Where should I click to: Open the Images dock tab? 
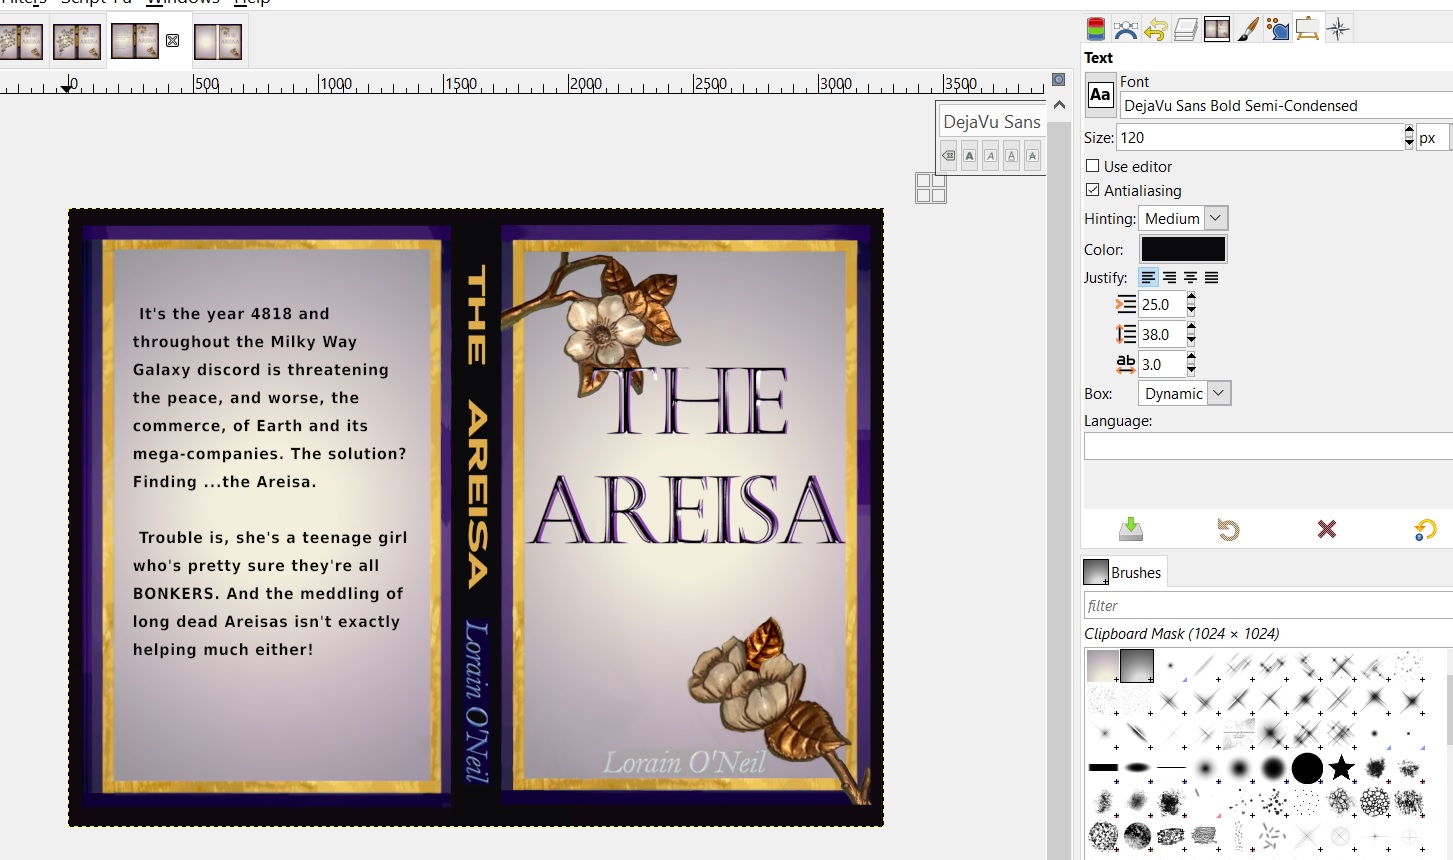pos(1217,29)
